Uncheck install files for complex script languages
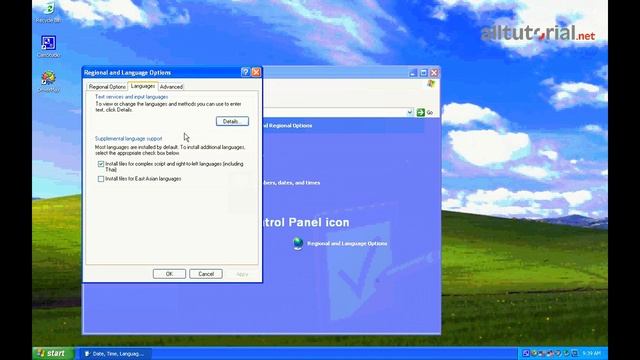This screenshot has width=640, height=360. tap(101, 164)
